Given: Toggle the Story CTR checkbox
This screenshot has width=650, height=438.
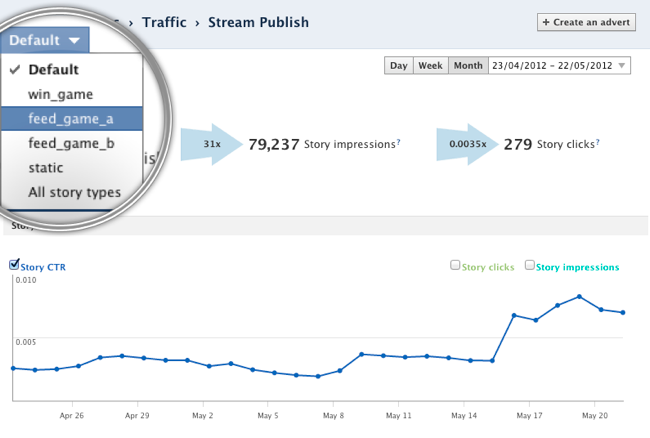Looking at the screenshot, I should [x=15, y=265].
